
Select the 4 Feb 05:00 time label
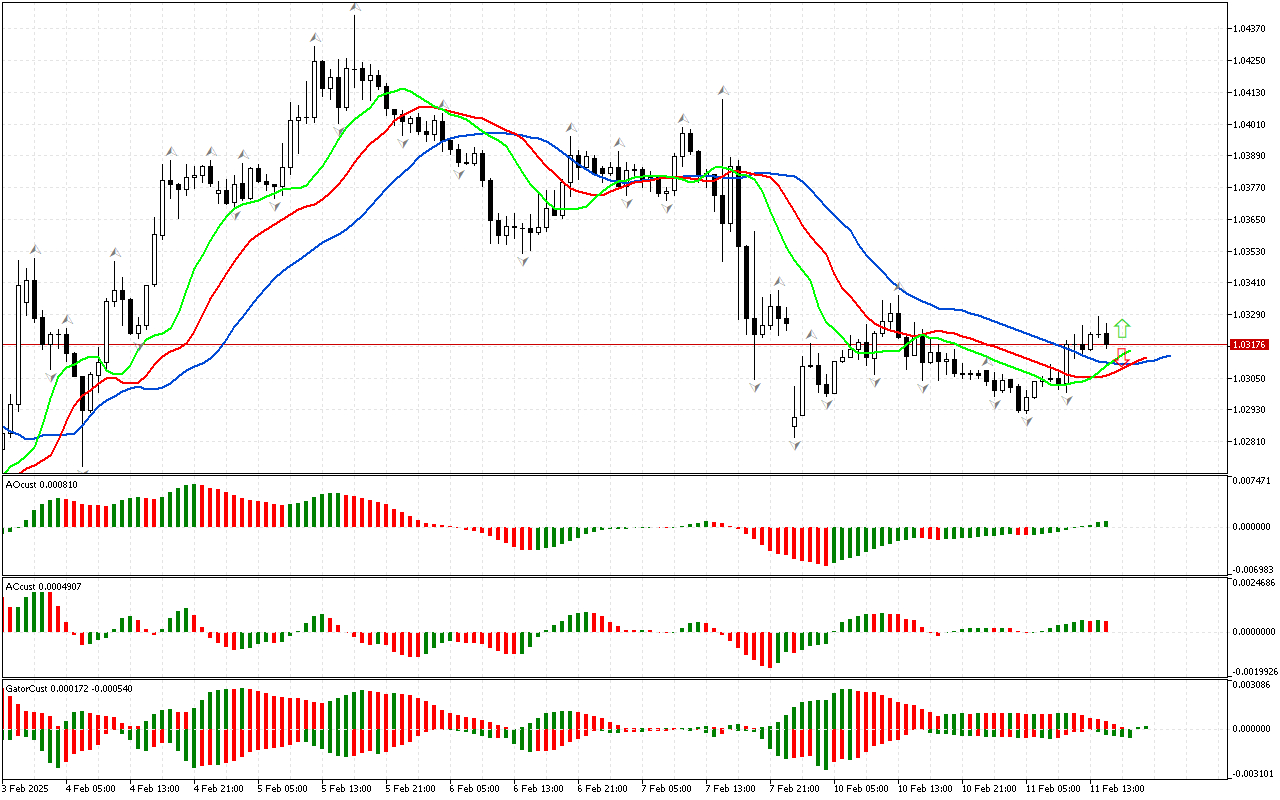click(x=92, y=788)
